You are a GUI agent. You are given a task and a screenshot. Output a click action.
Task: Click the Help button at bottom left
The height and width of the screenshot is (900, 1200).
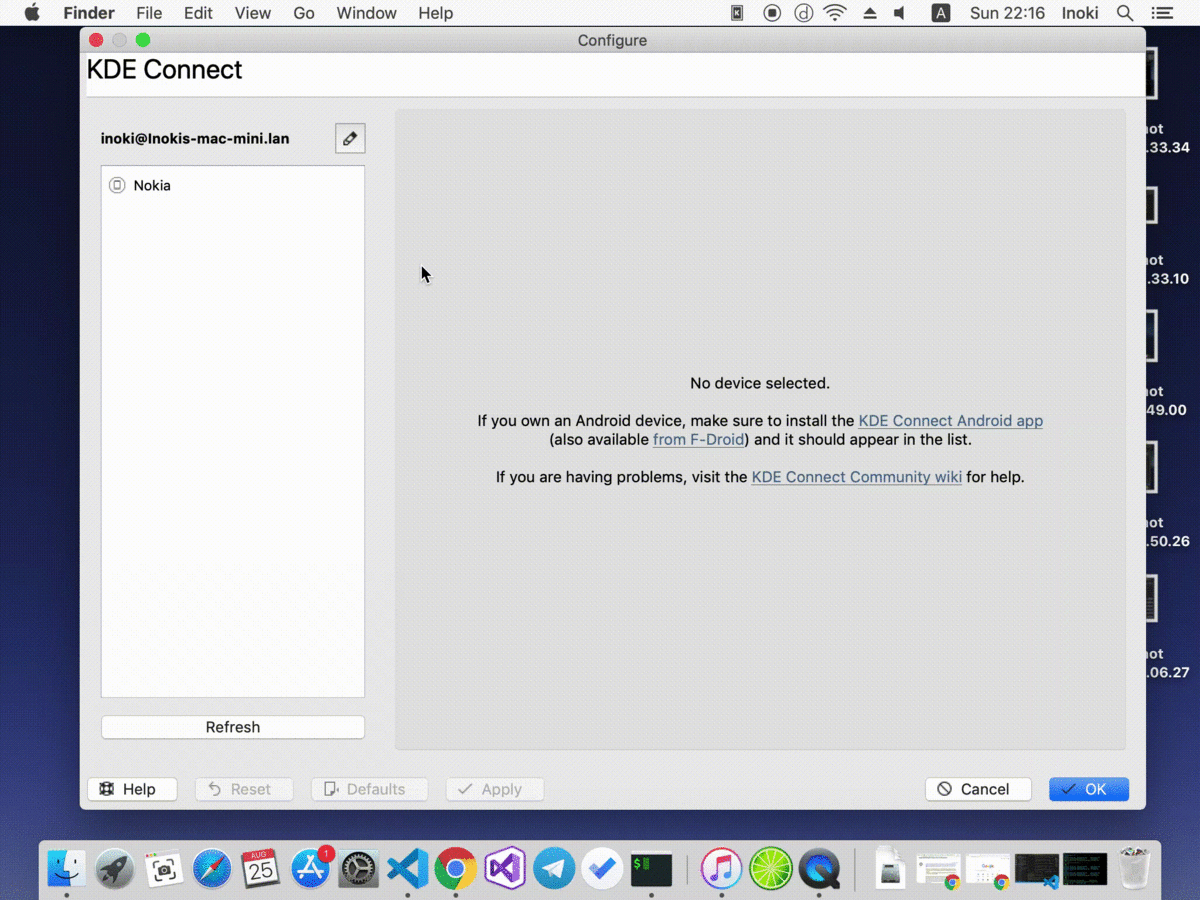coord(132,789)
